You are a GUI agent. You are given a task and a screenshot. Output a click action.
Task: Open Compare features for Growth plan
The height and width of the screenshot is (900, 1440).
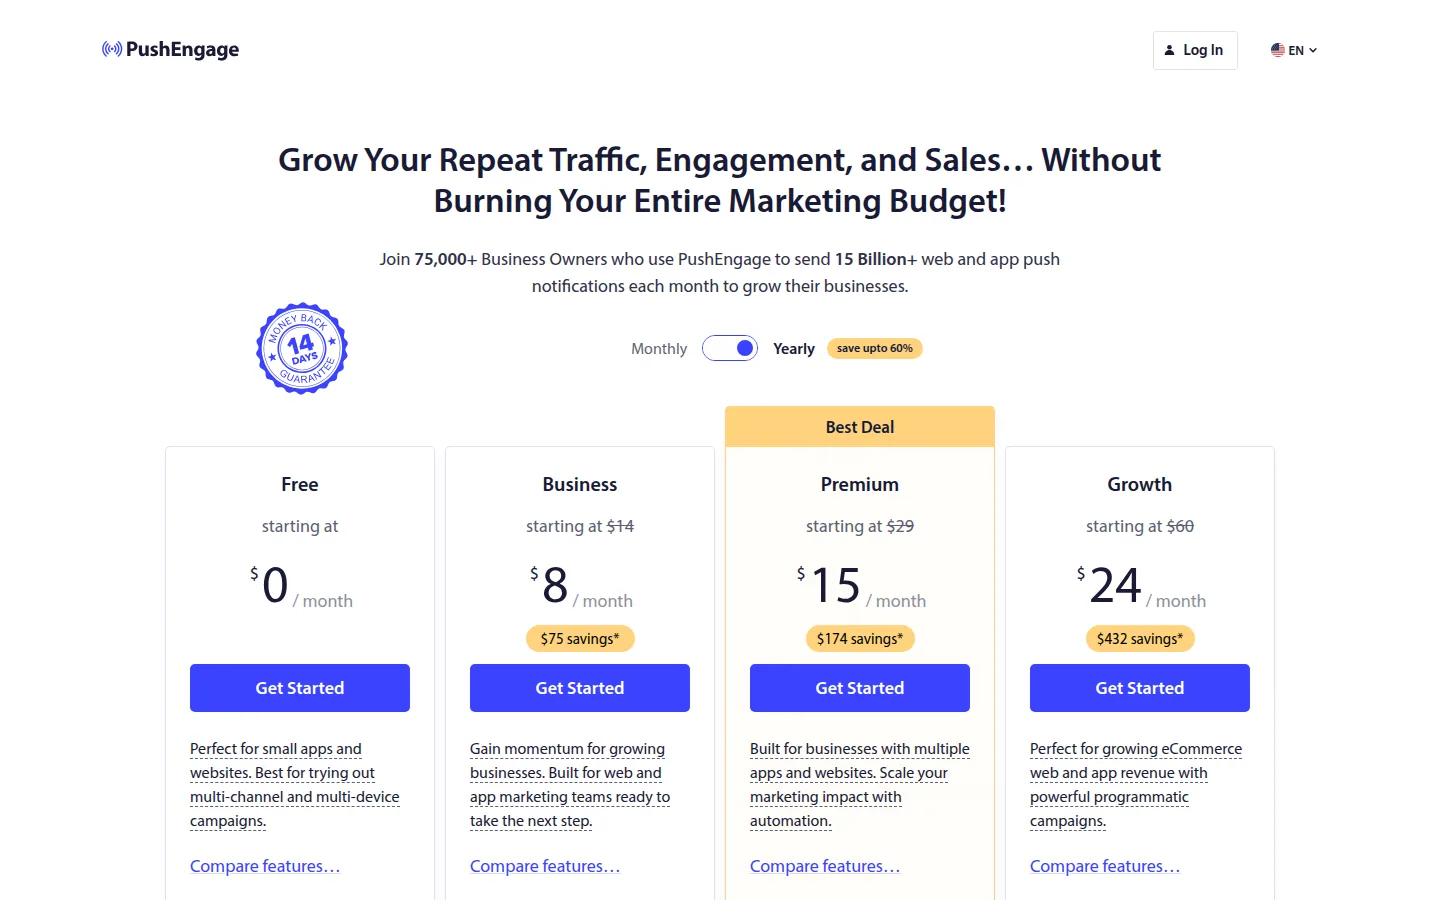coord(1105,866)
